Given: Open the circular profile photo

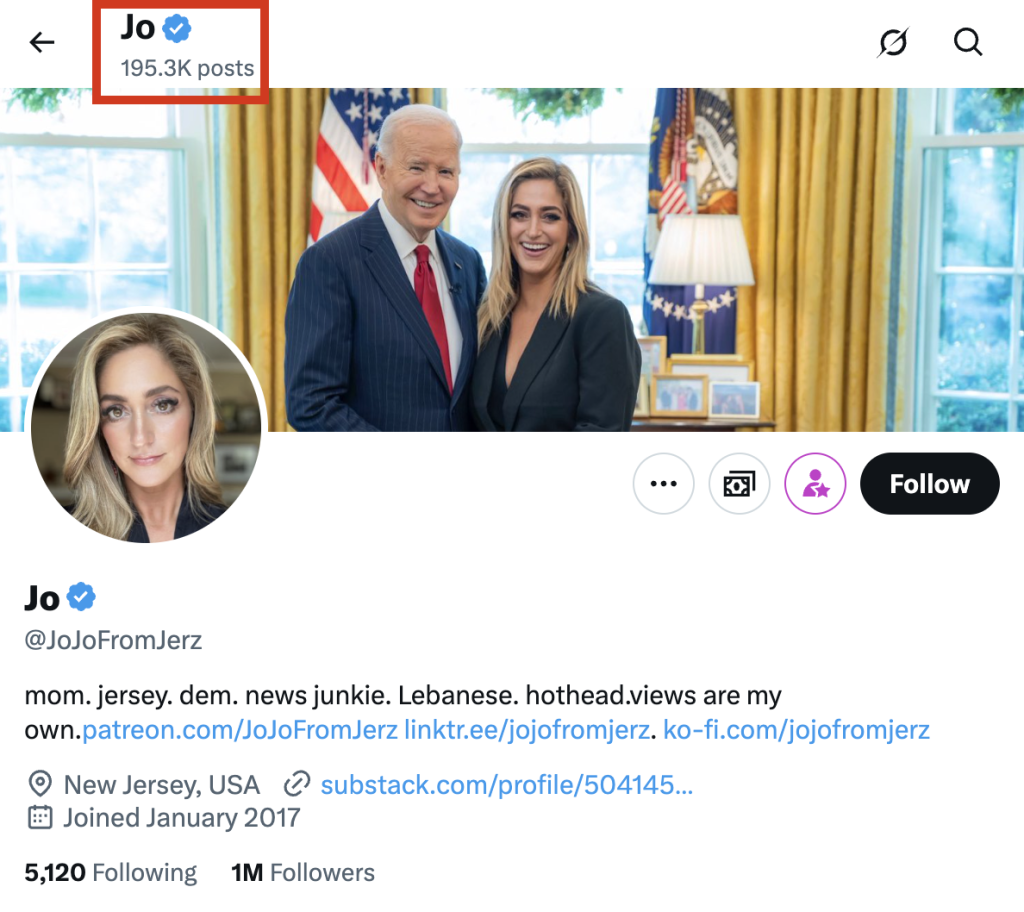Looking at the screenshot, I should click(x=146, y=428).
